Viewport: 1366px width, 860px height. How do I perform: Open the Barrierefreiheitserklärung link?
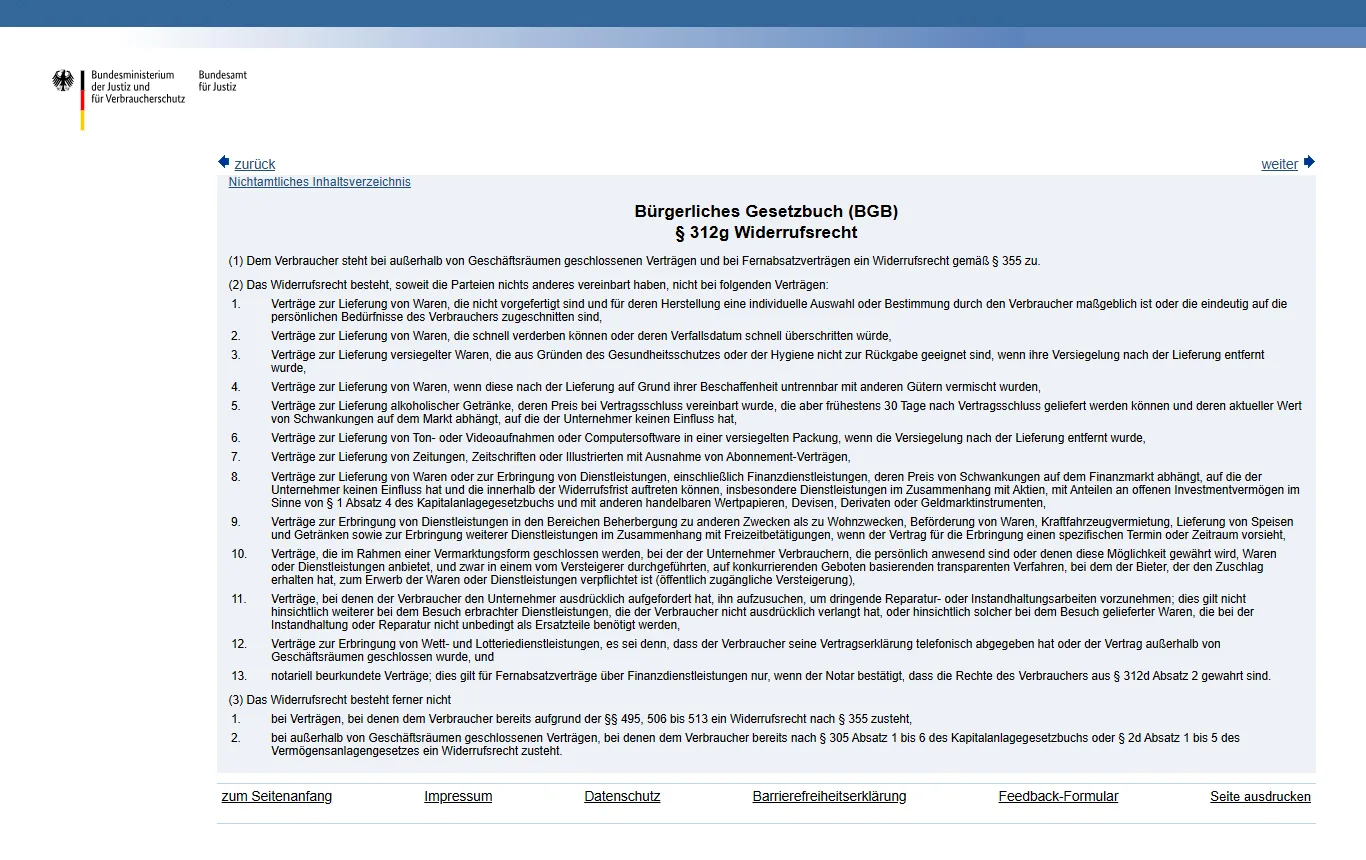[x=829, y=797]
